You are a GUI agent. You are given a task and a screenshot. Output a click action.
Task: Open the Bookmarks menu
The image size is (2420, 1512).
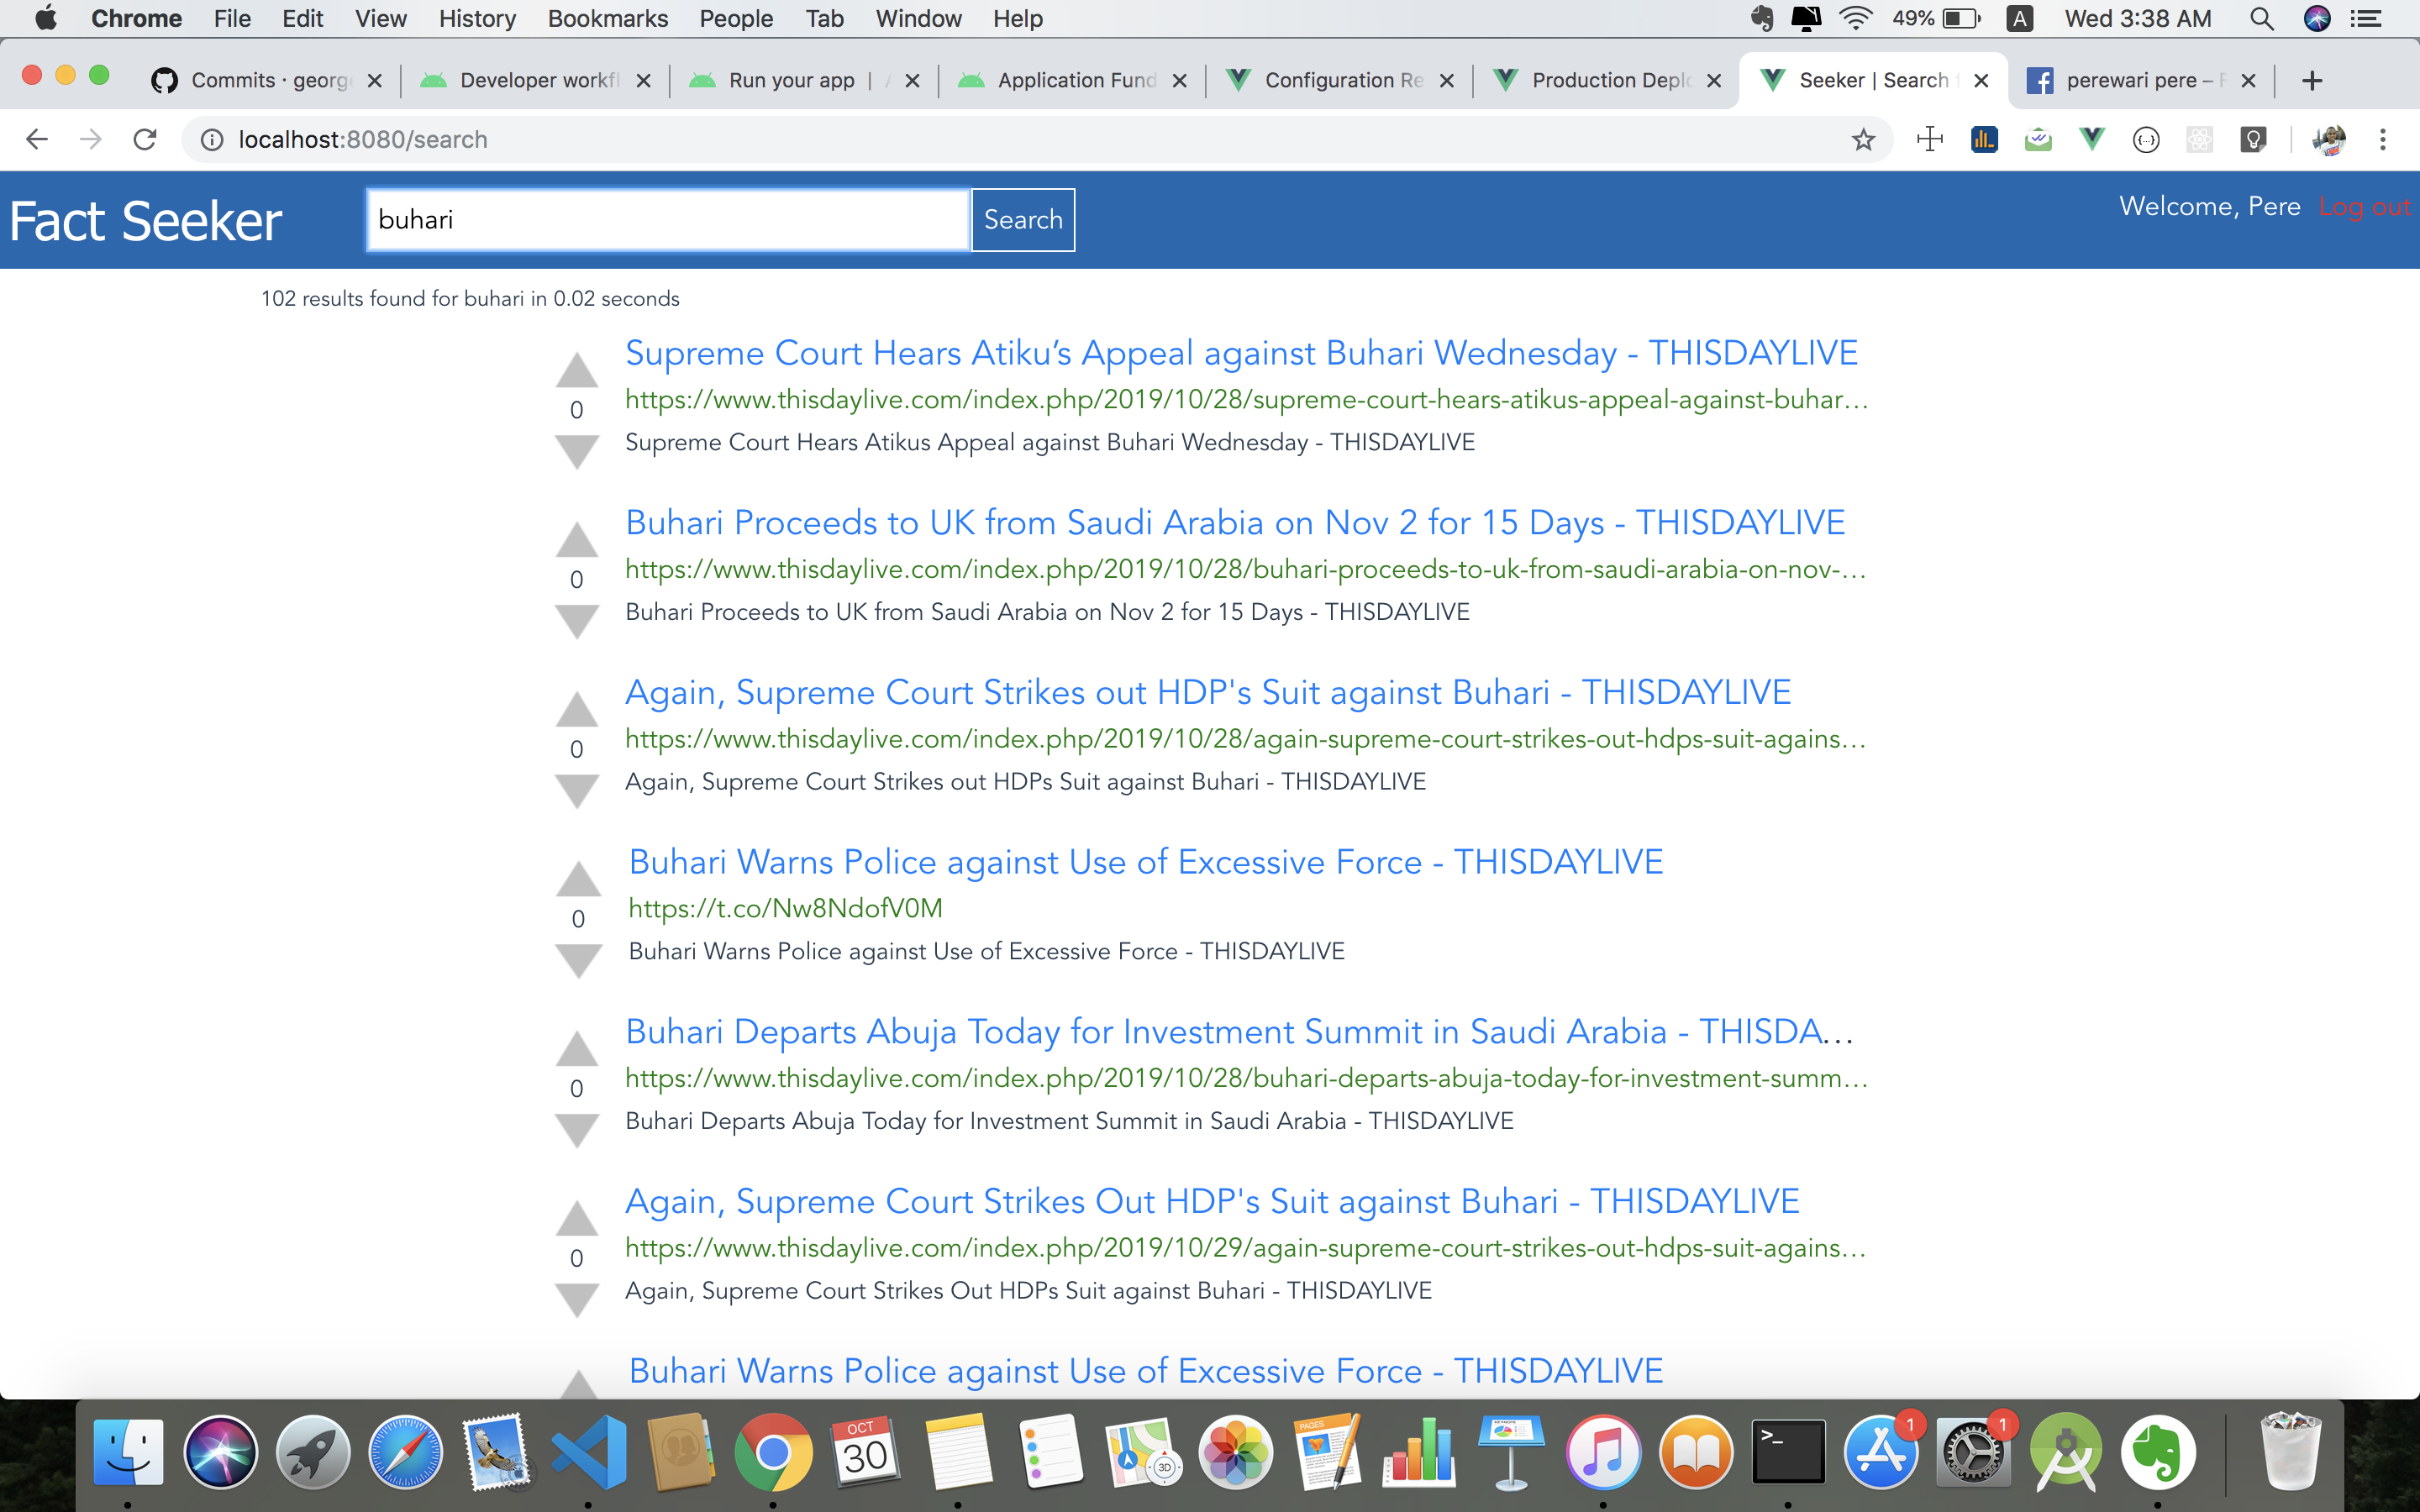(607, 18)
